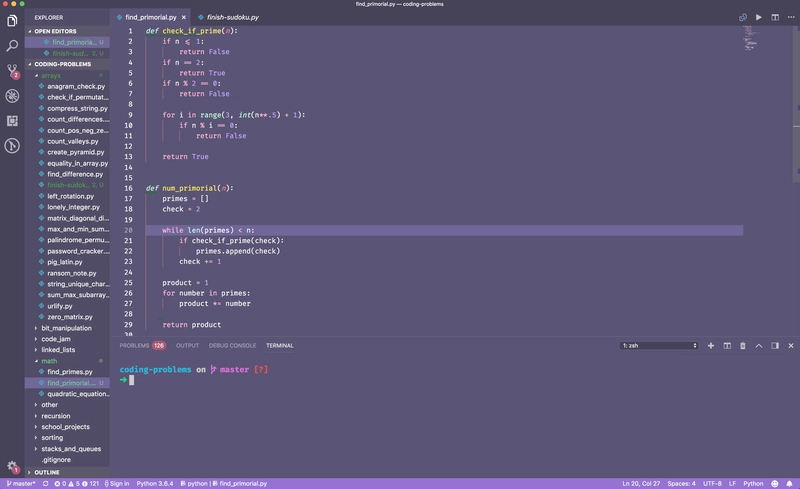Open the Debug Console panel tab
Viewport: 800px width, 489px height.
[232, 346]
